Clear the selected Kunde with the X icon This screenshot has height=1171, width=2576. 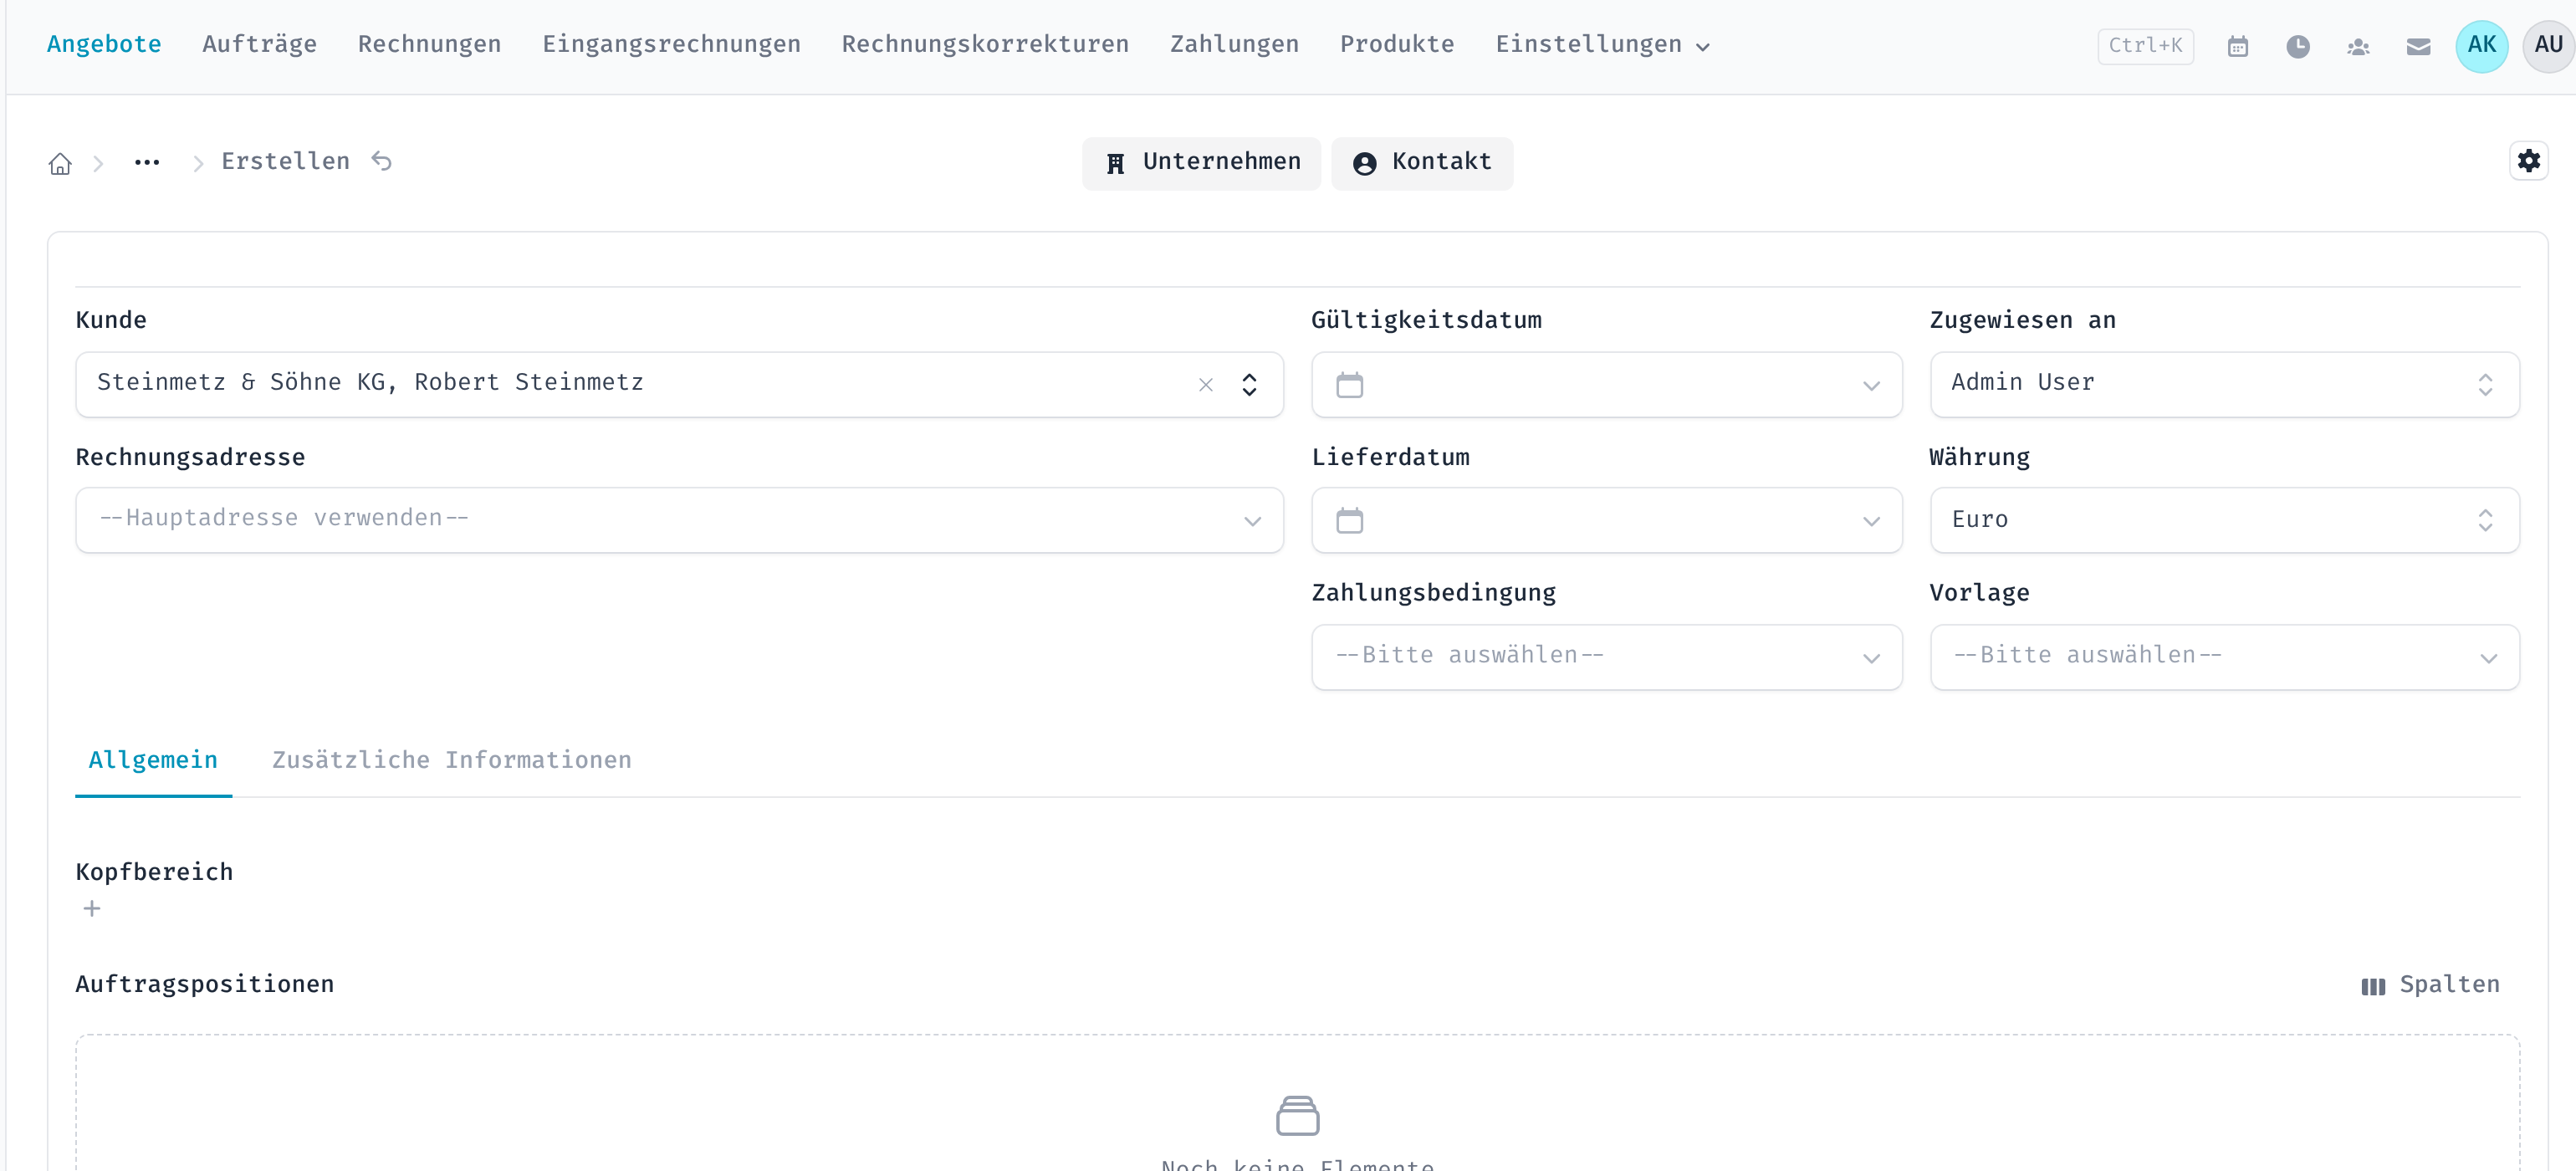[1206, 385]
